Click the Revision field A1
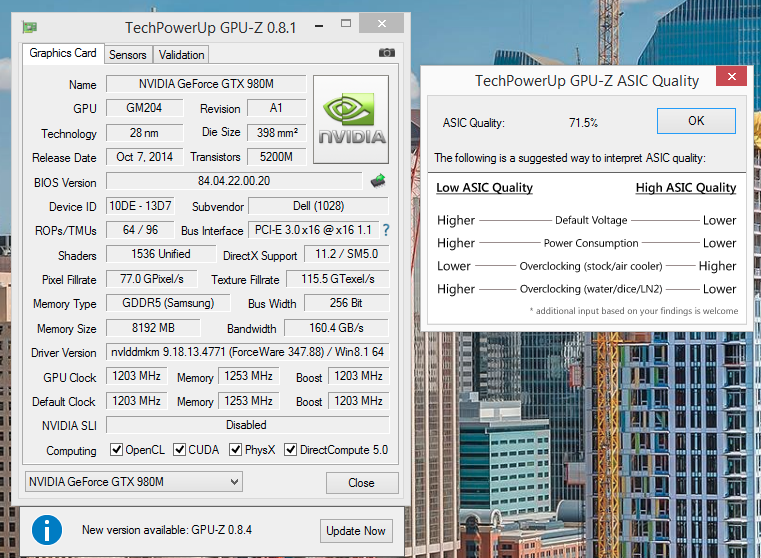This screenshot has height=558, width=761. pos(277,108)
